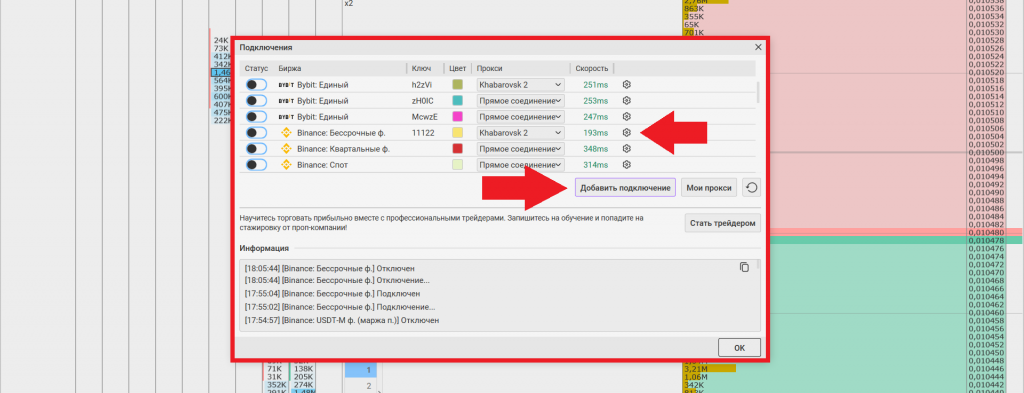Viewport: 1024px width, 393px height.
Task: Close the Подключения dialog
Action: pyautogui.click(x=758, y=48)
